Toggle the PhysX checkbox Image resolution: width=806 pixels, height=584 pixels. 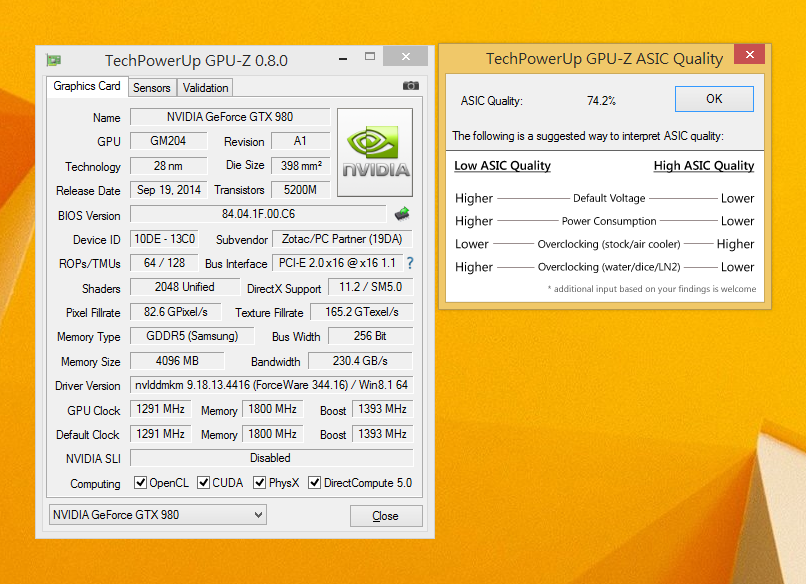coord(260,482)
